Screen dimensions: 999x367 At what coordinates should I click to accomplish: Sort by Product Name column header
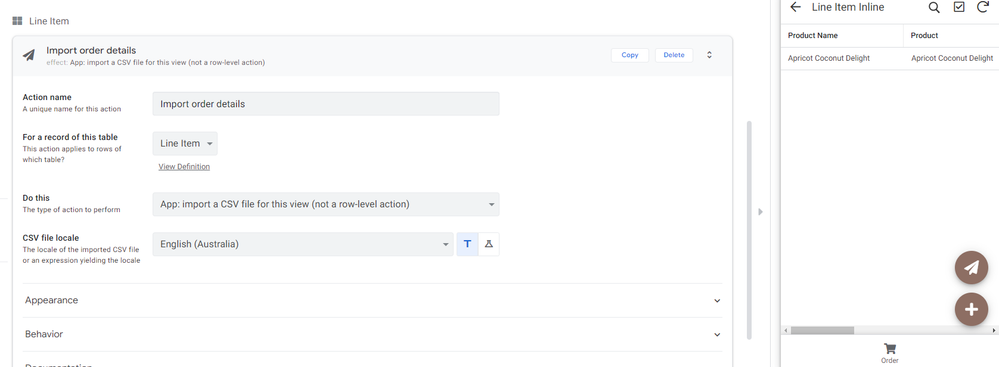pos(813,36)
